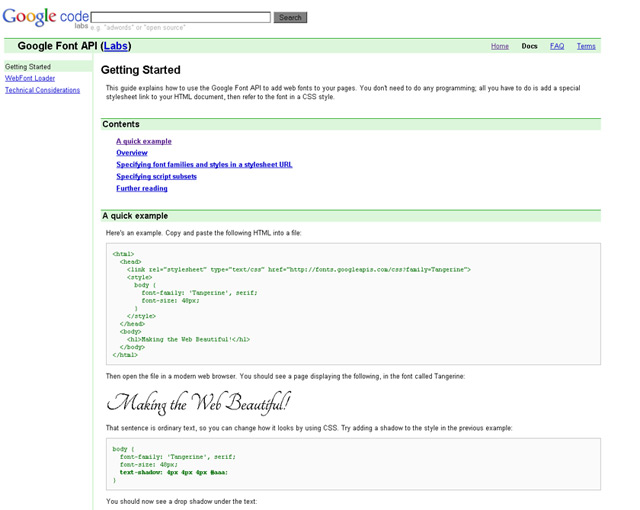Open Technical Considerations in the sidebar
Viewport: 640px width, 510px height.
pyautogui.click(x=42, y=90)
